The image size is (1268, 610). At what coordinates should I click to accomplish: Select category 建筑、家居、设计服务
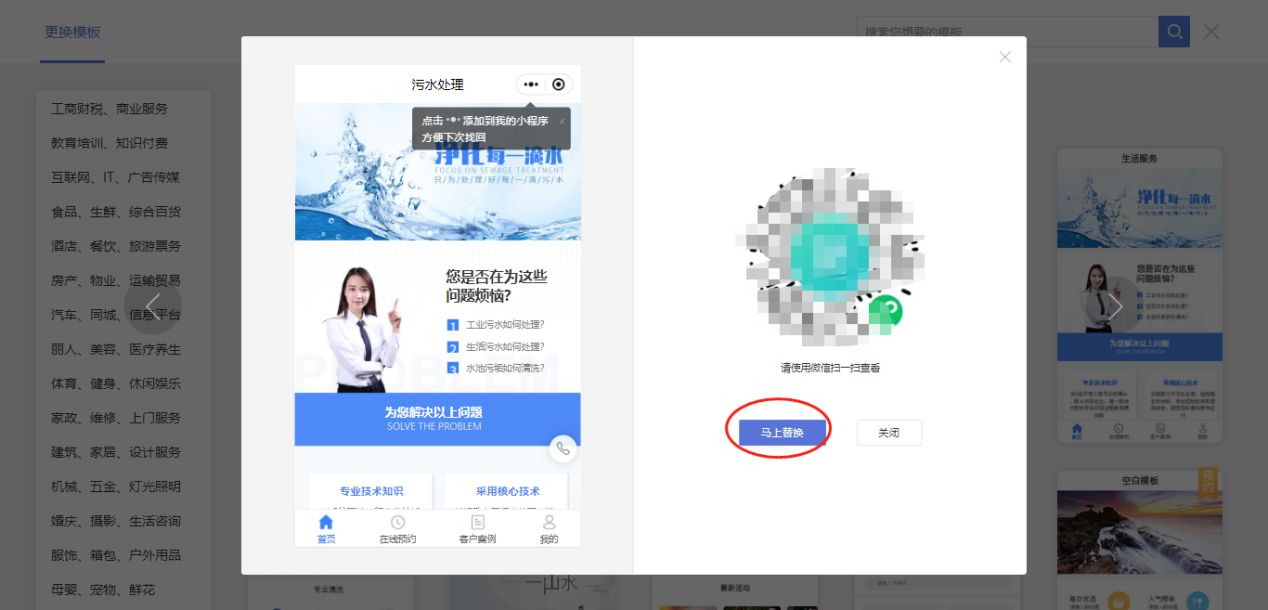116,452
